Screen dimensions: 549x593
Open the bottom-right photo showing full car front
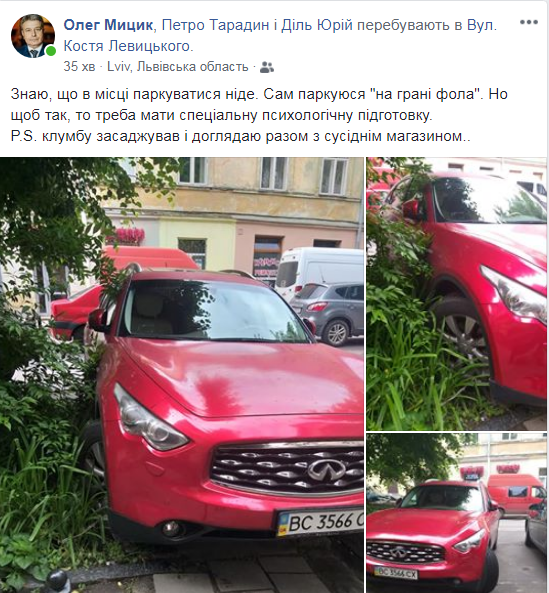[457, 513]
